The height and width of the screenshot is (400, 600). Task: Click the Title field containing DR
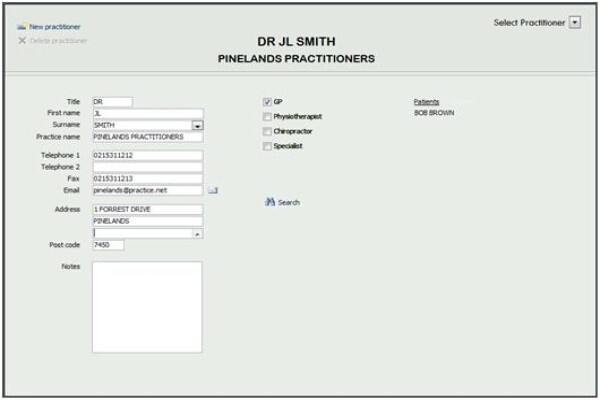pos(112,102)
